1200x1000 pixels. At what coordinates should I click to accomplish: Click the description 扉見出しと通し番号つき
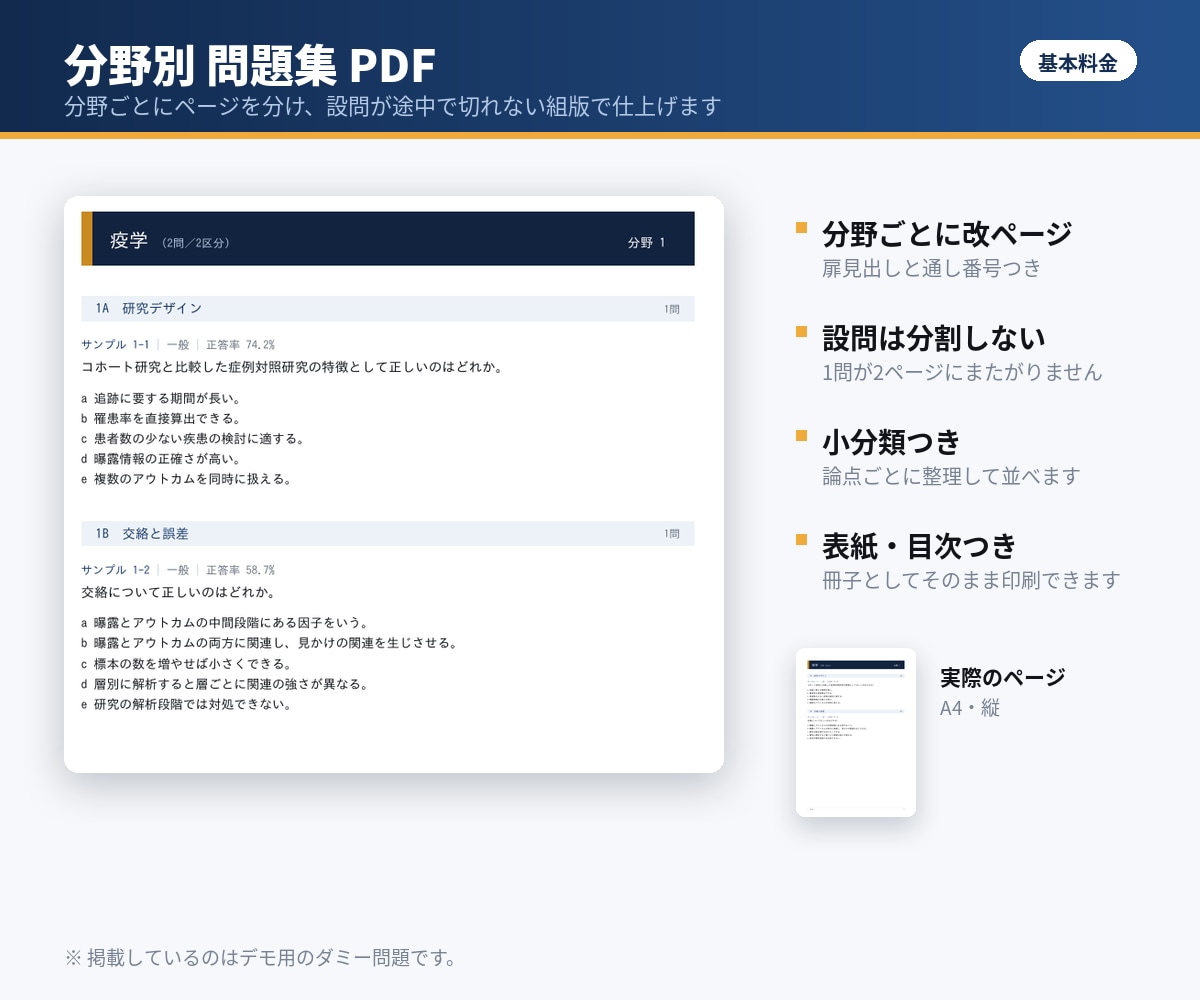[x=931, y=268]
